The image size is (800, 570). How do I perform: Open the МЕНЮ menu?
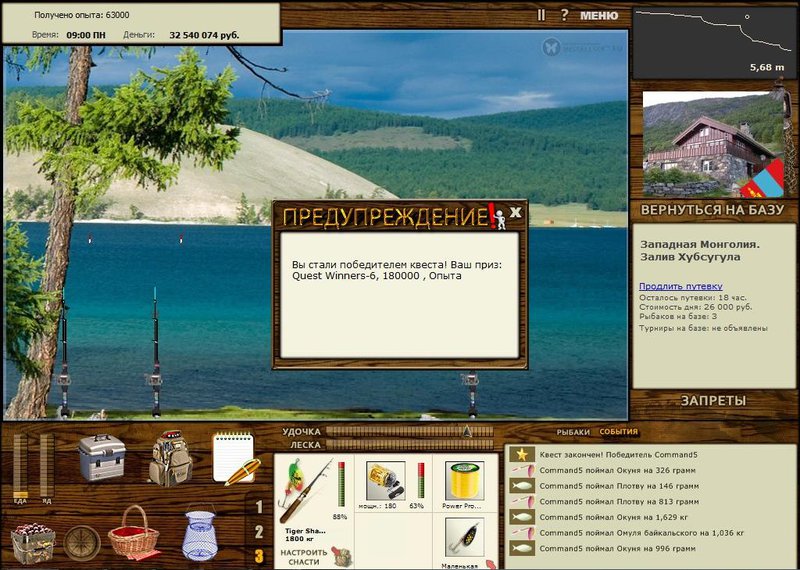[599, 16]
